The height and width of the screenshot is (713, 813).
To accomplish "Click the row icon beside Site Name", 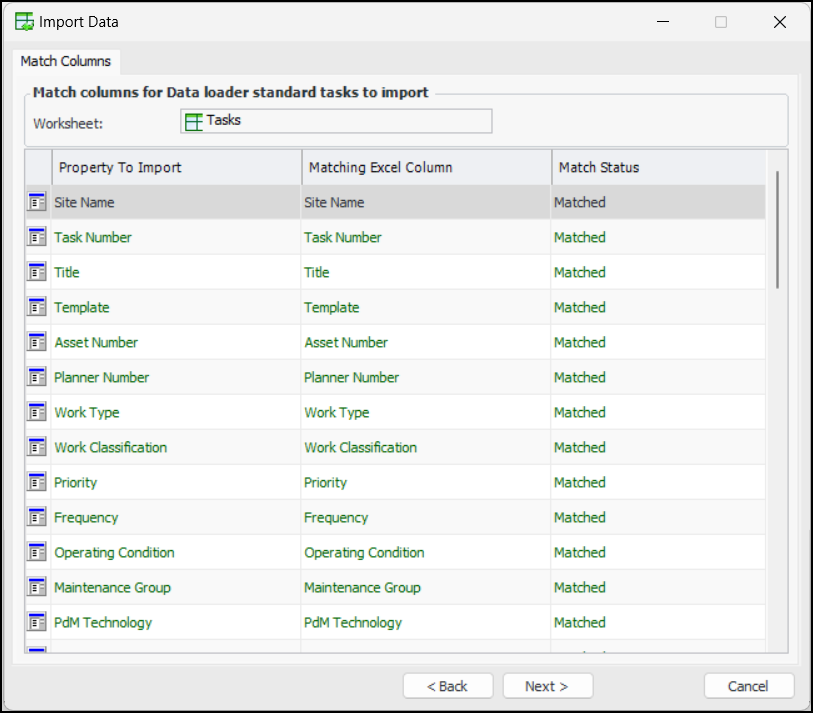I will point(37,202).
